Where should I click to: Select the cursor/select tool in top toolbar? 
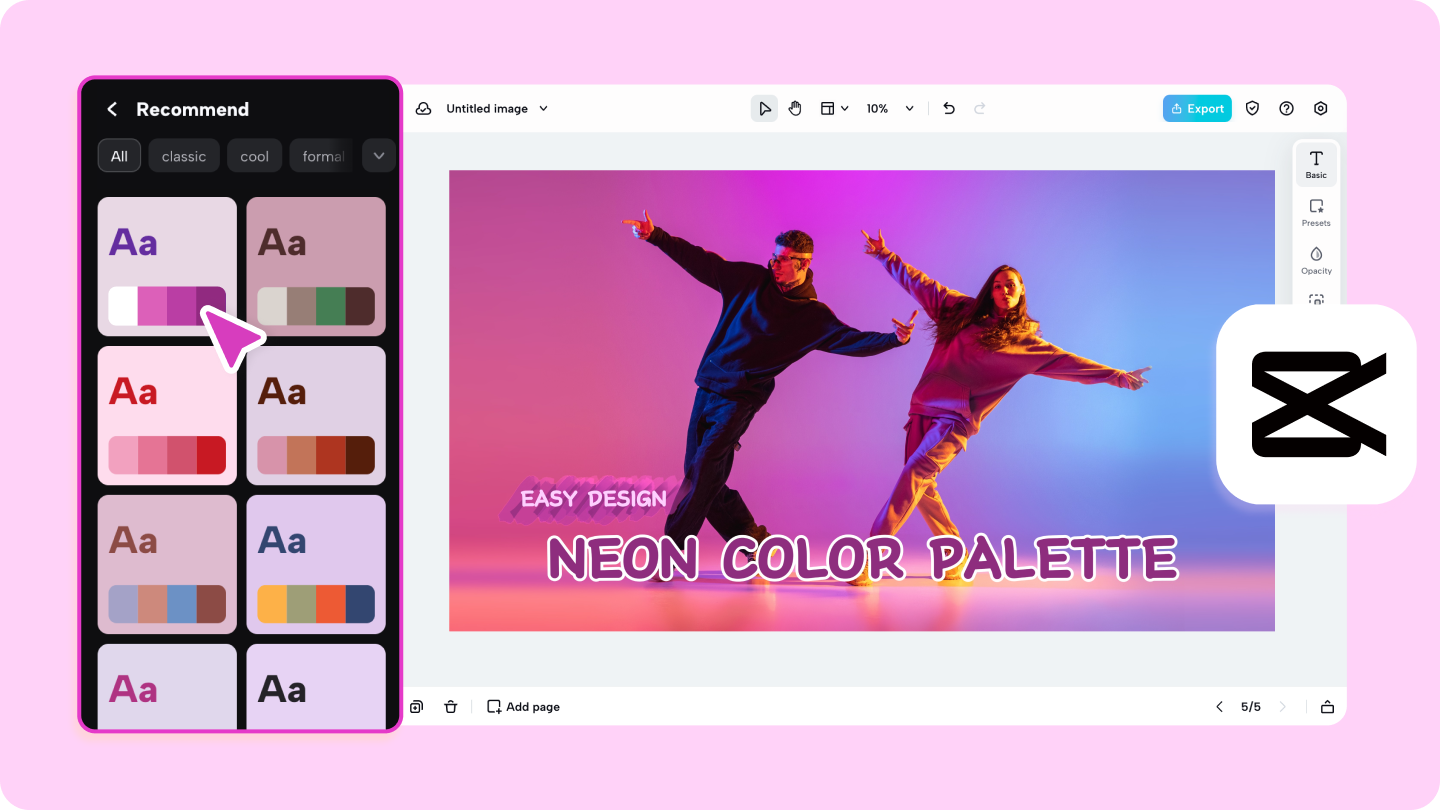[764, 108]
